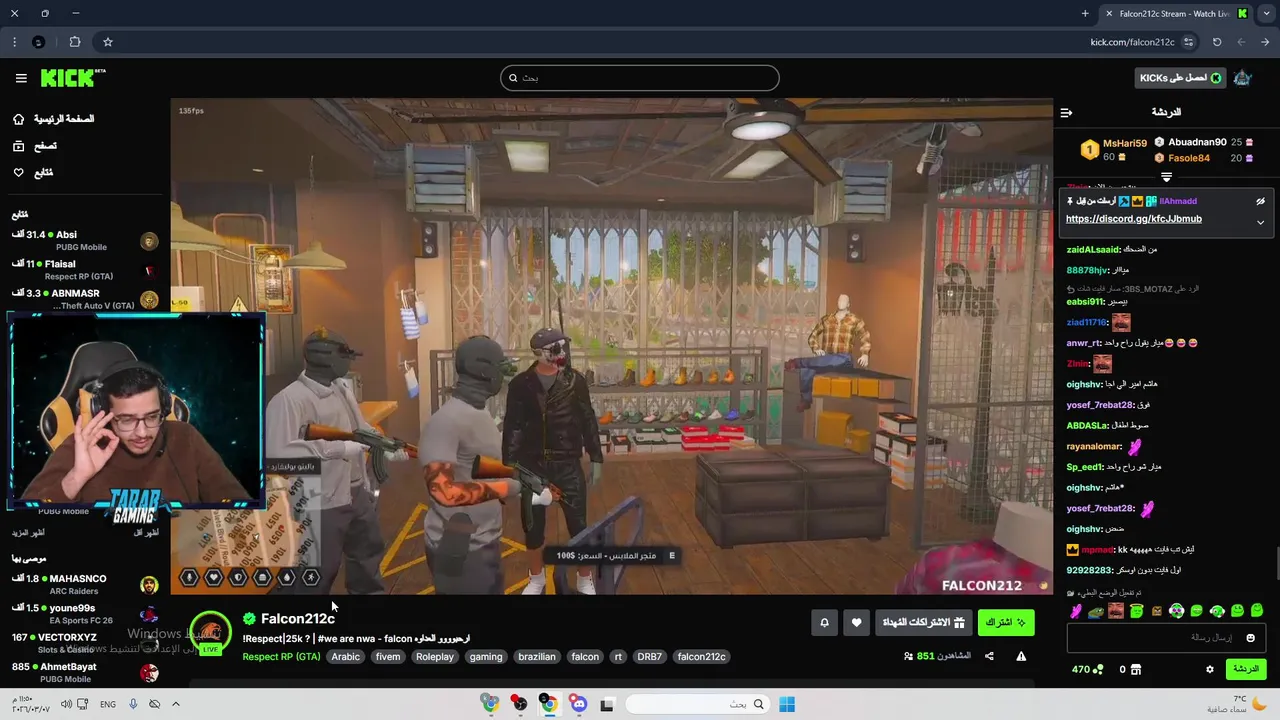Open the MAHASNCO recommended channel
The height and width of the screenshot is (720, 1280).
[x=85, y=585]
